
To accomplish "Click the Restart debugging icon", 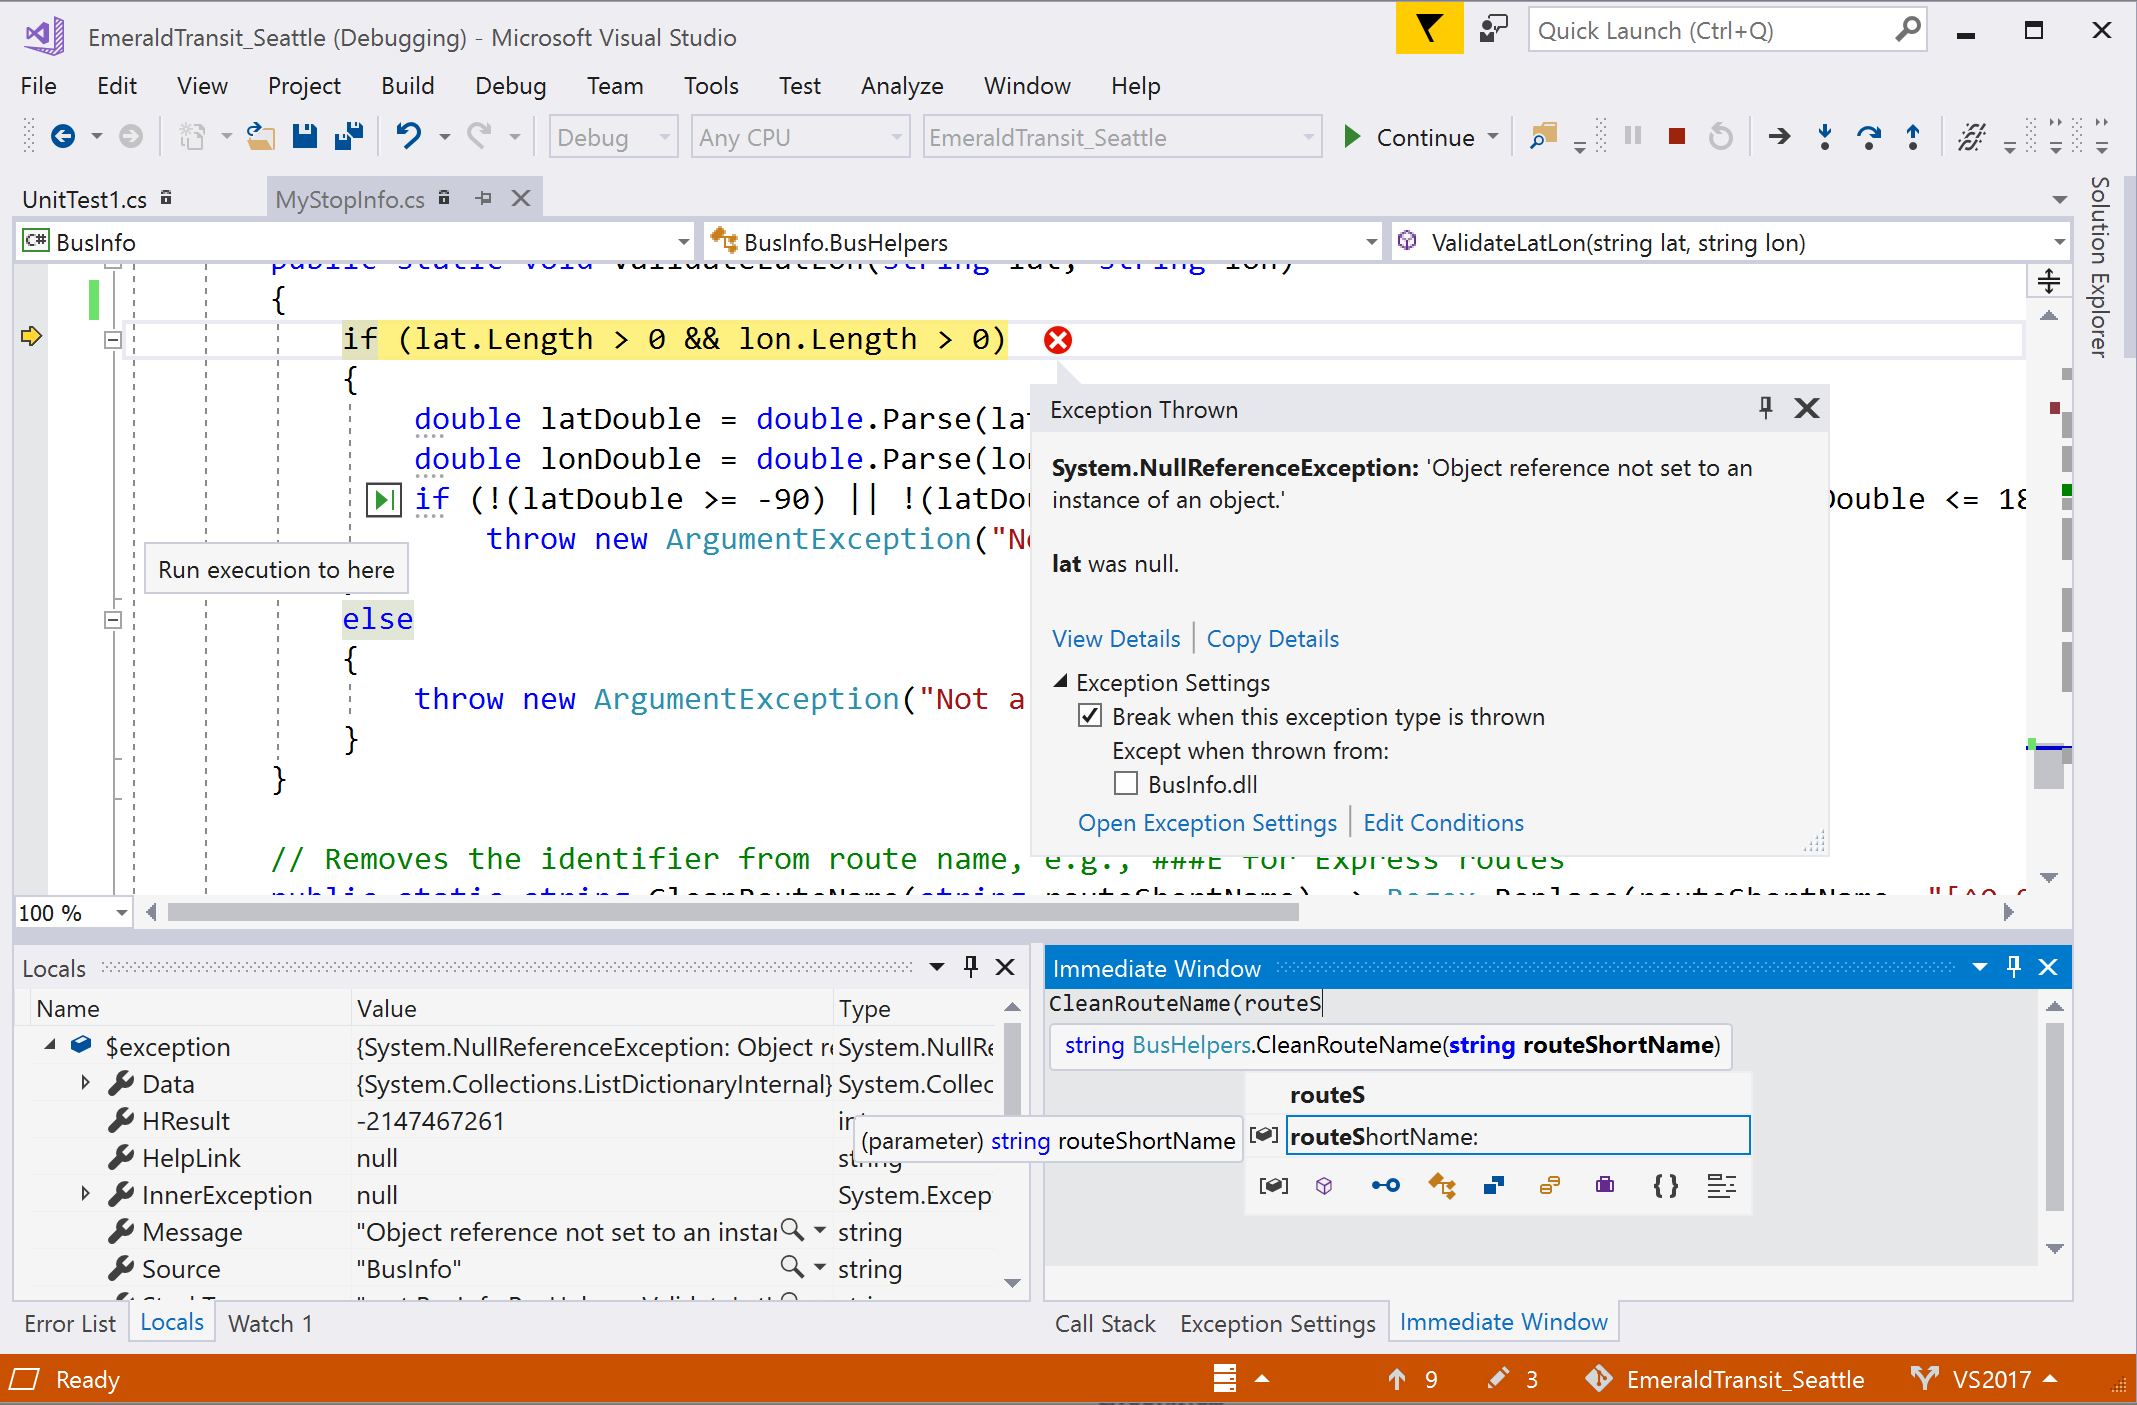I will [x=1720, y=138].
